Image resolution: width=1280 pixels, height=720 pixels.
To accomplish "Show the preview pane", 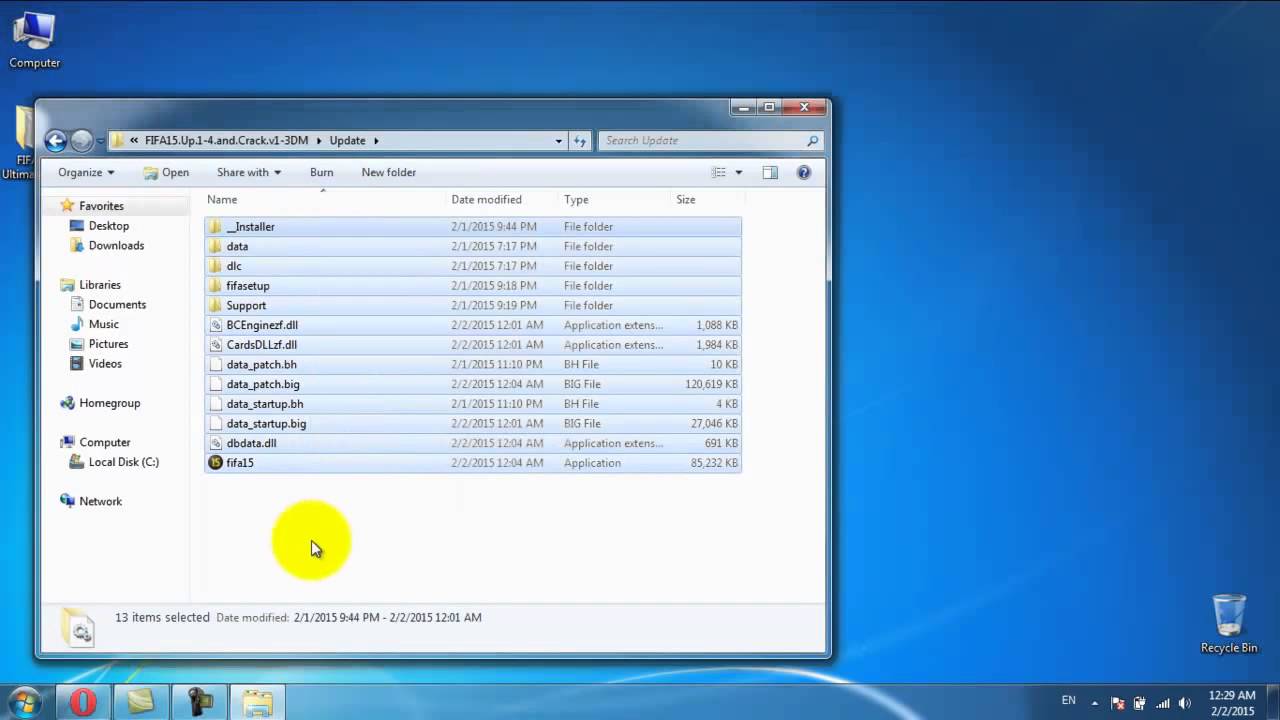I will pos(770,172).
